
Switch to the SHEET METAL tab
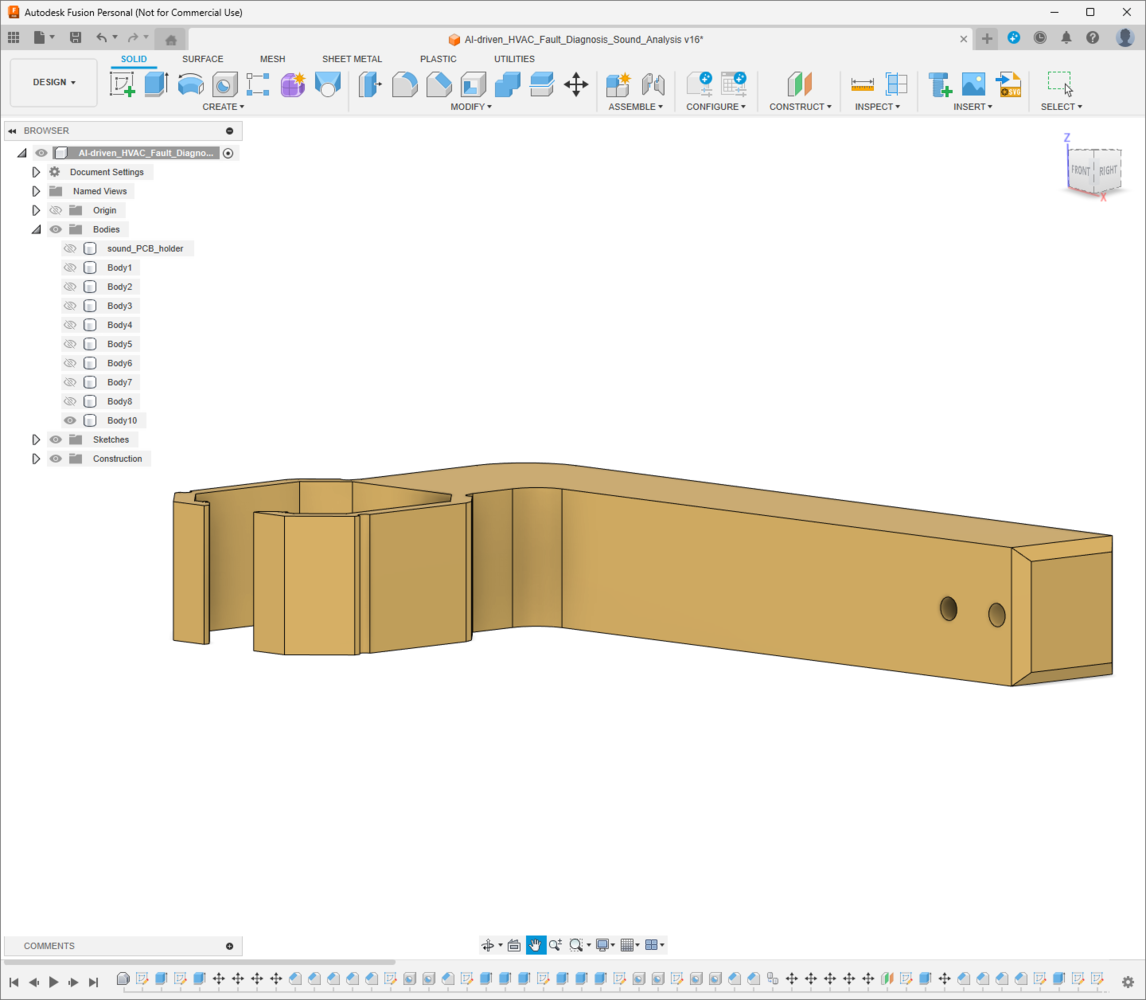point(351,59)
